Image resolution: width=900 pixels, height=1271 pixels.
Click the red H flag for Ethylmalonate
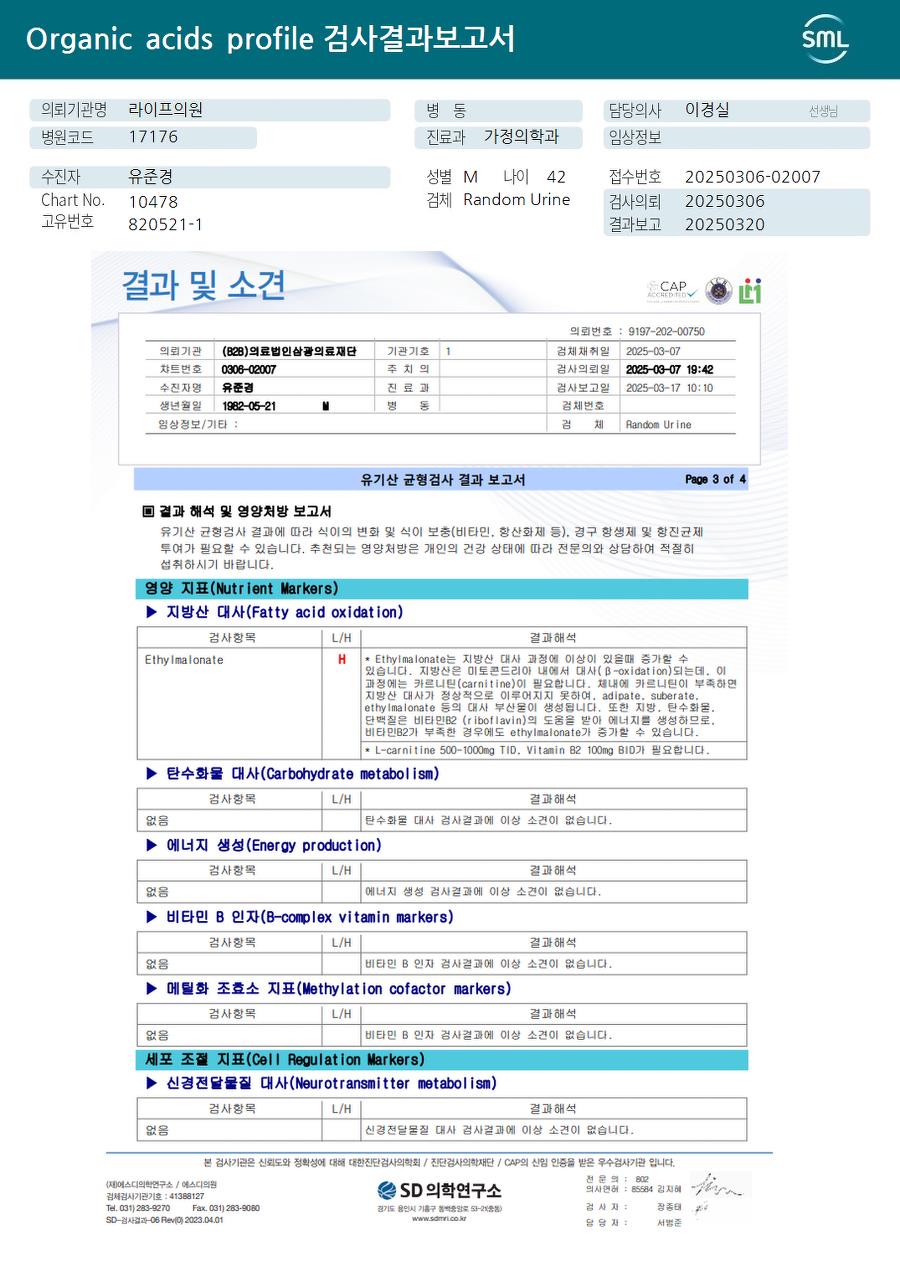[x=342, y=660]
